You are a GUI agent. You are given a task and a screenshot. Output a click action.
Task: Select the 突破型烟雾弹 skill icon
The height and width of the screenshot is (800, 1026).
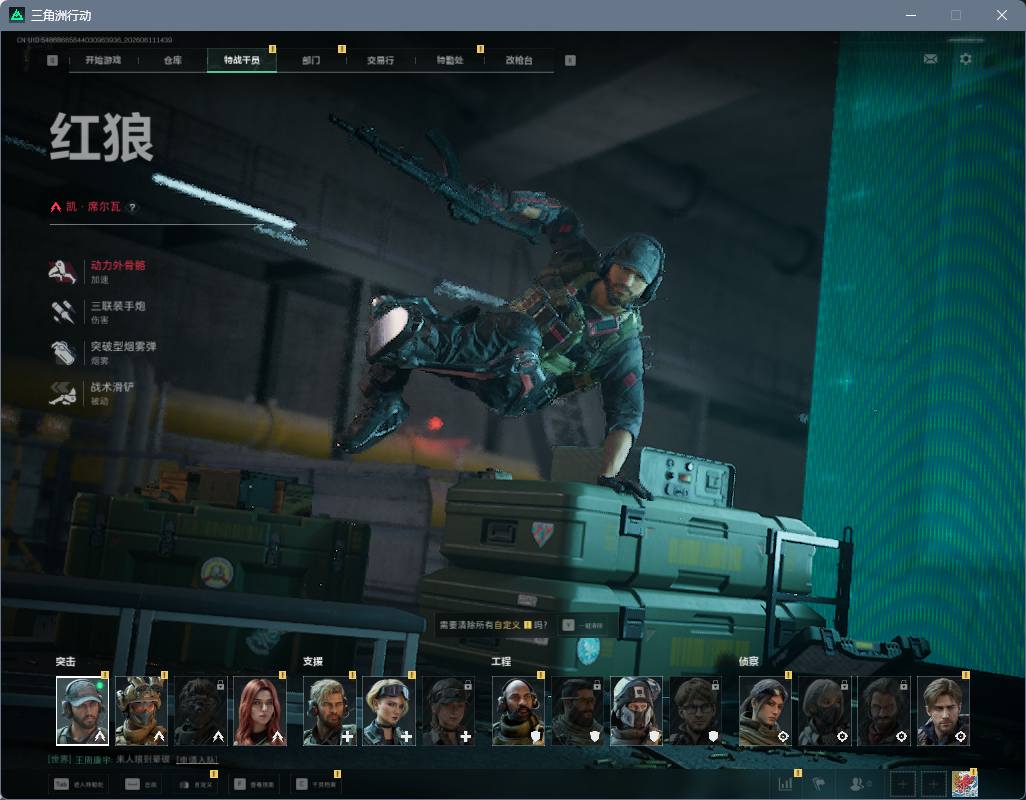click(x=63, y=353)
